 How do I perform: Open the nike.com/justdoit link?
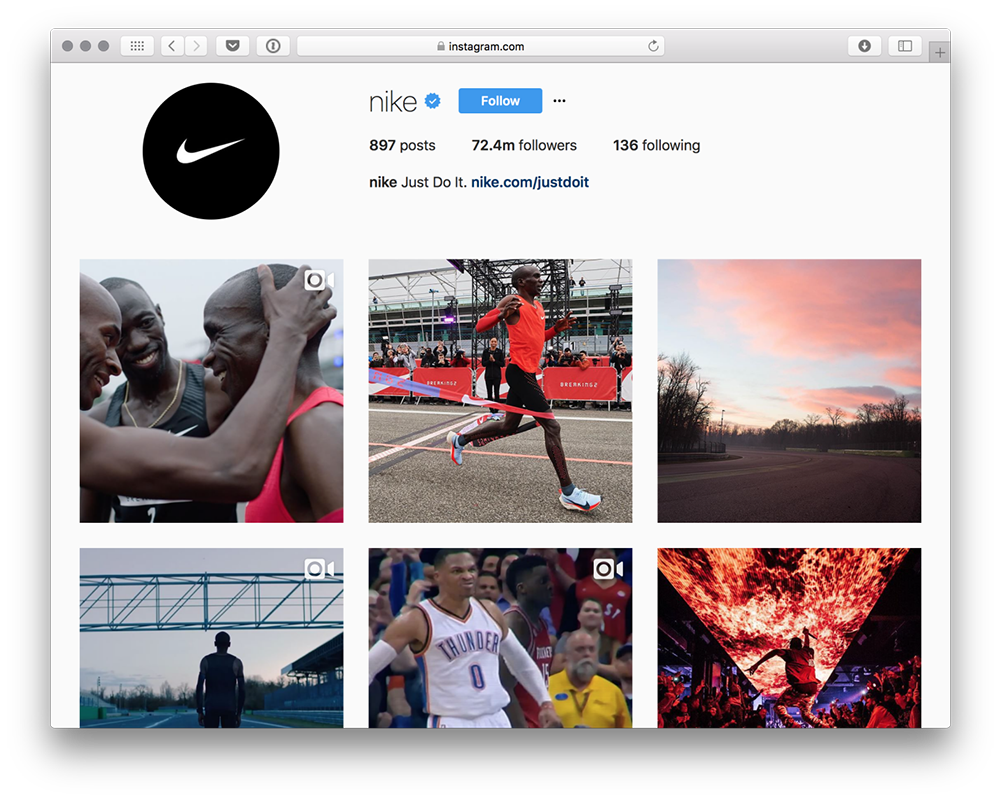point(530,183)
